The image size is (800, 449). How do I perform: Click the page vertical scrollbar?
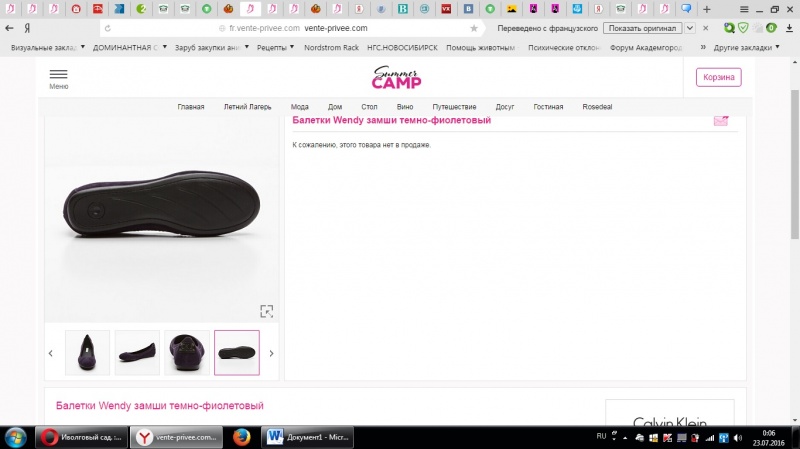tap(794, 163)
